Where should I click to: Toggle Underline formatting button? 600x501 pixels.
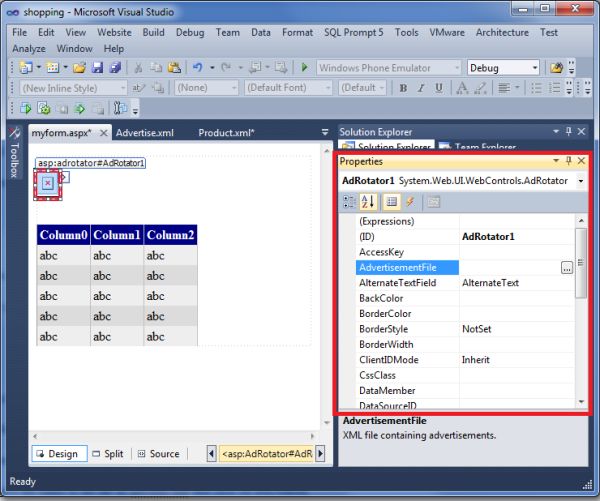point(440,88)
